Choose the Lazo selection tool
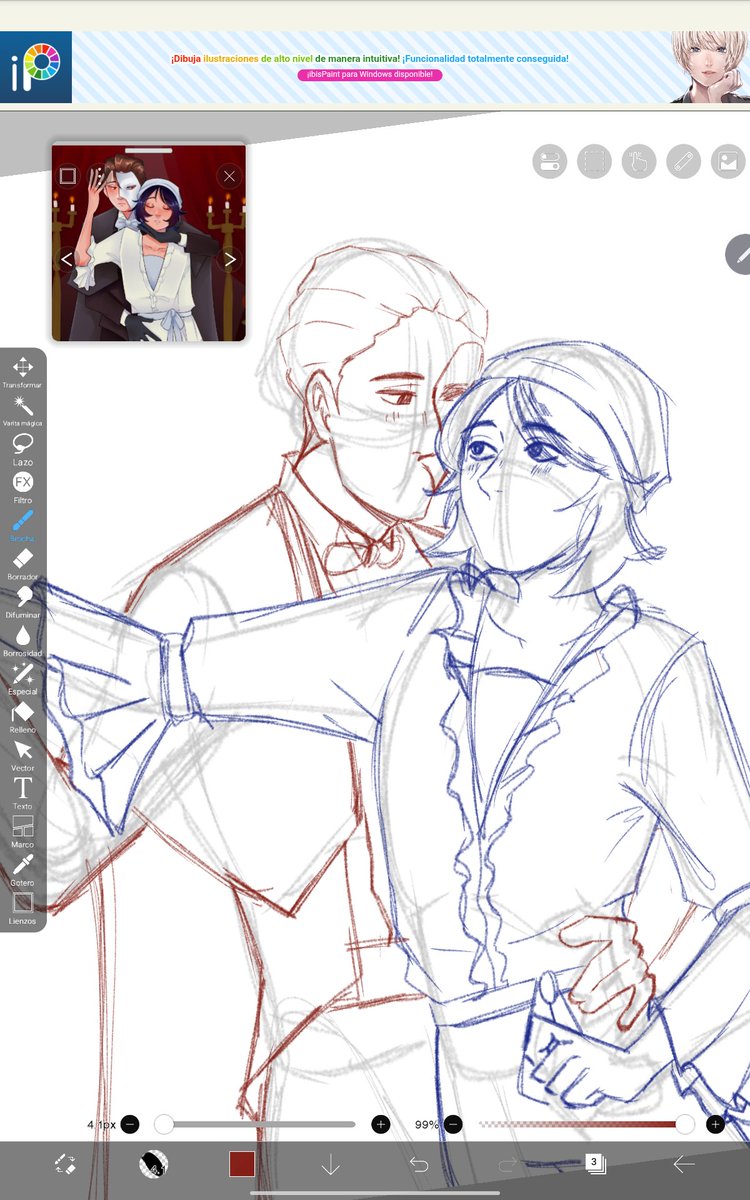This screenshot has height=1200, width=750. tap(23, 448)
